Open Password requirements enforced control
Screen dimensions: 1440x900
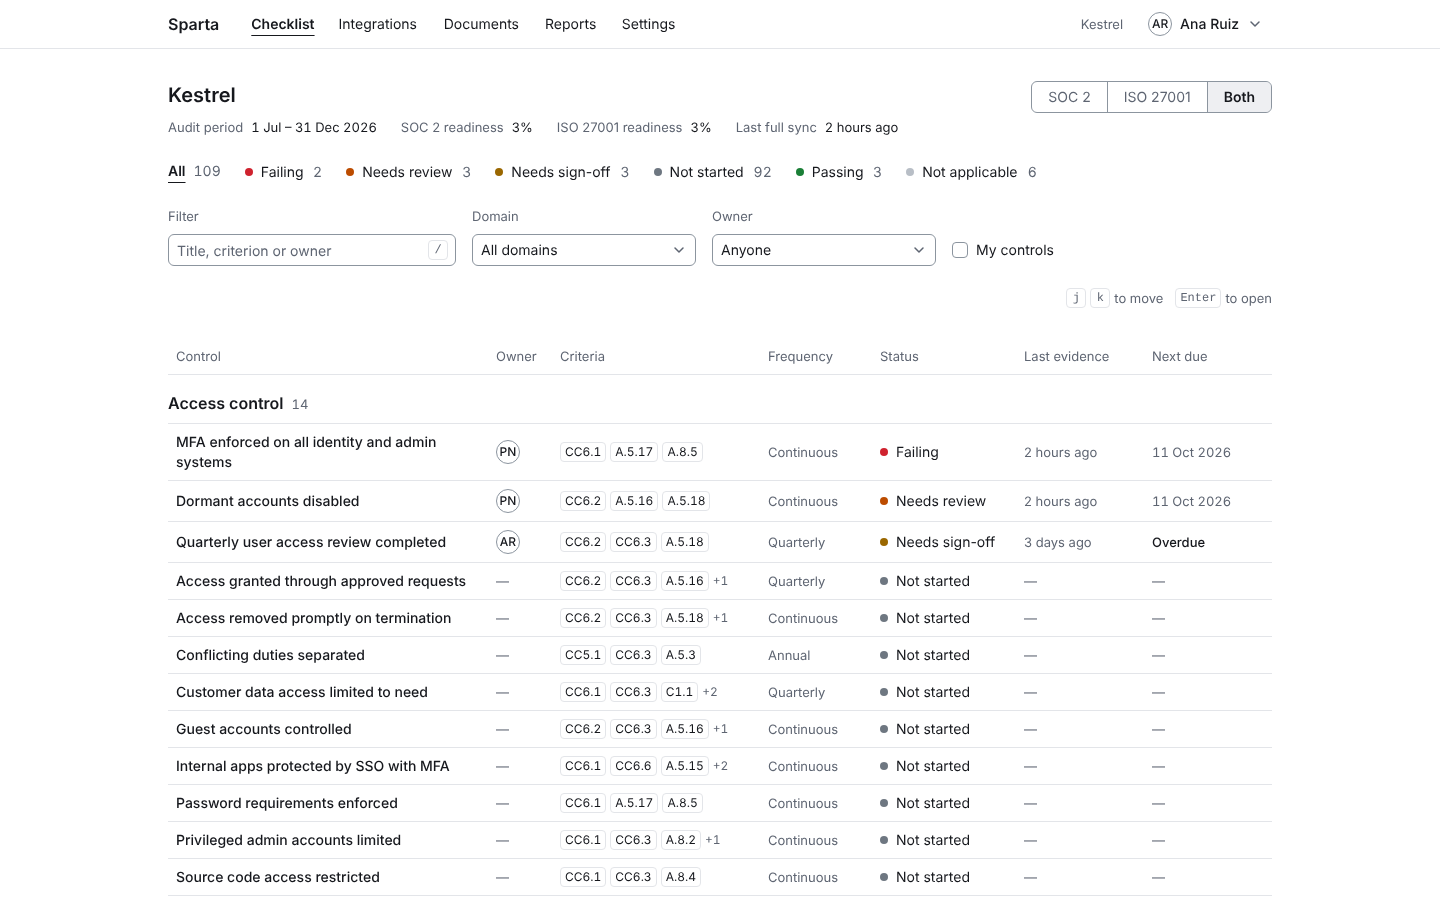click(x=287, y=803)
